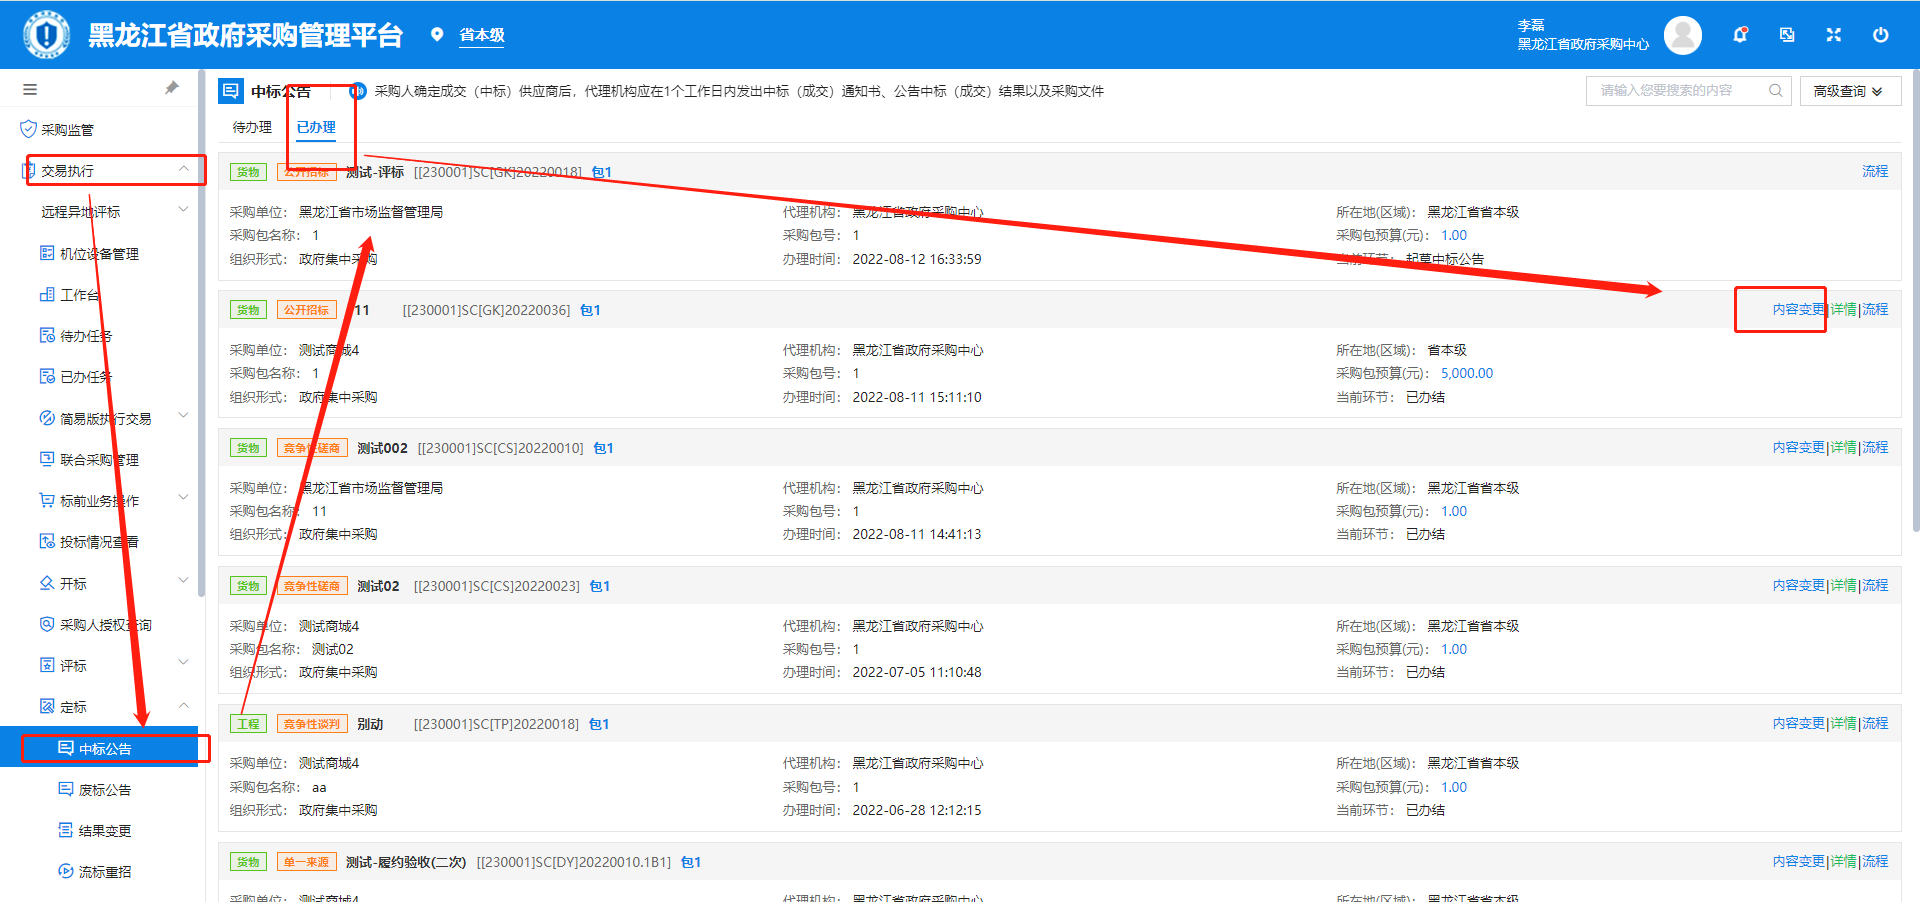1920x902 pixels.
Task: Click 包1 link on 测试-履约验收(二次) row
Action: coord(691,862)
